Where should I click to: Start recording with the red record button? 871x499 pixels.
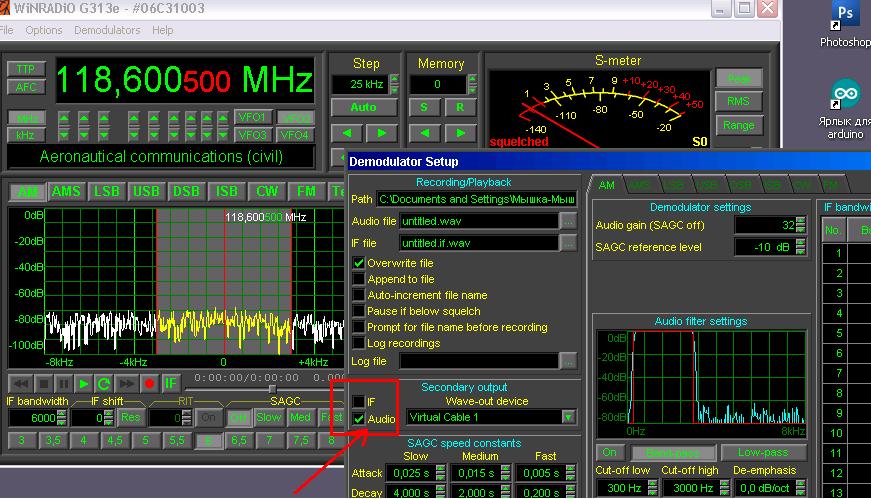[x=149, y=384]
